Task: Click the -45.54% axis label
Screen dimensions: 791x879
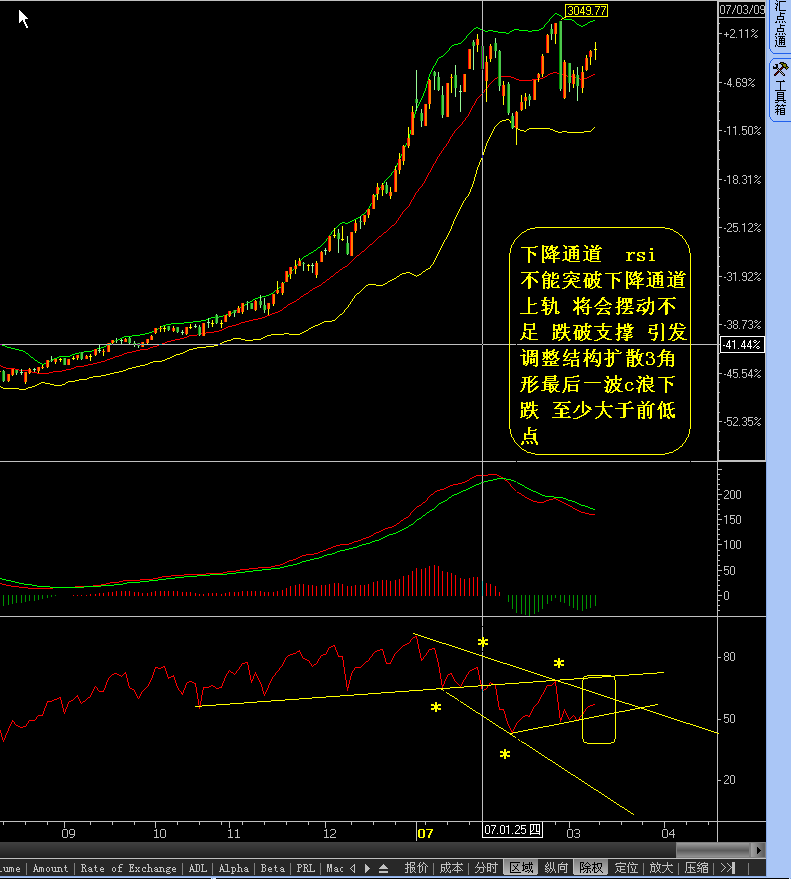Action: (742, 374)
